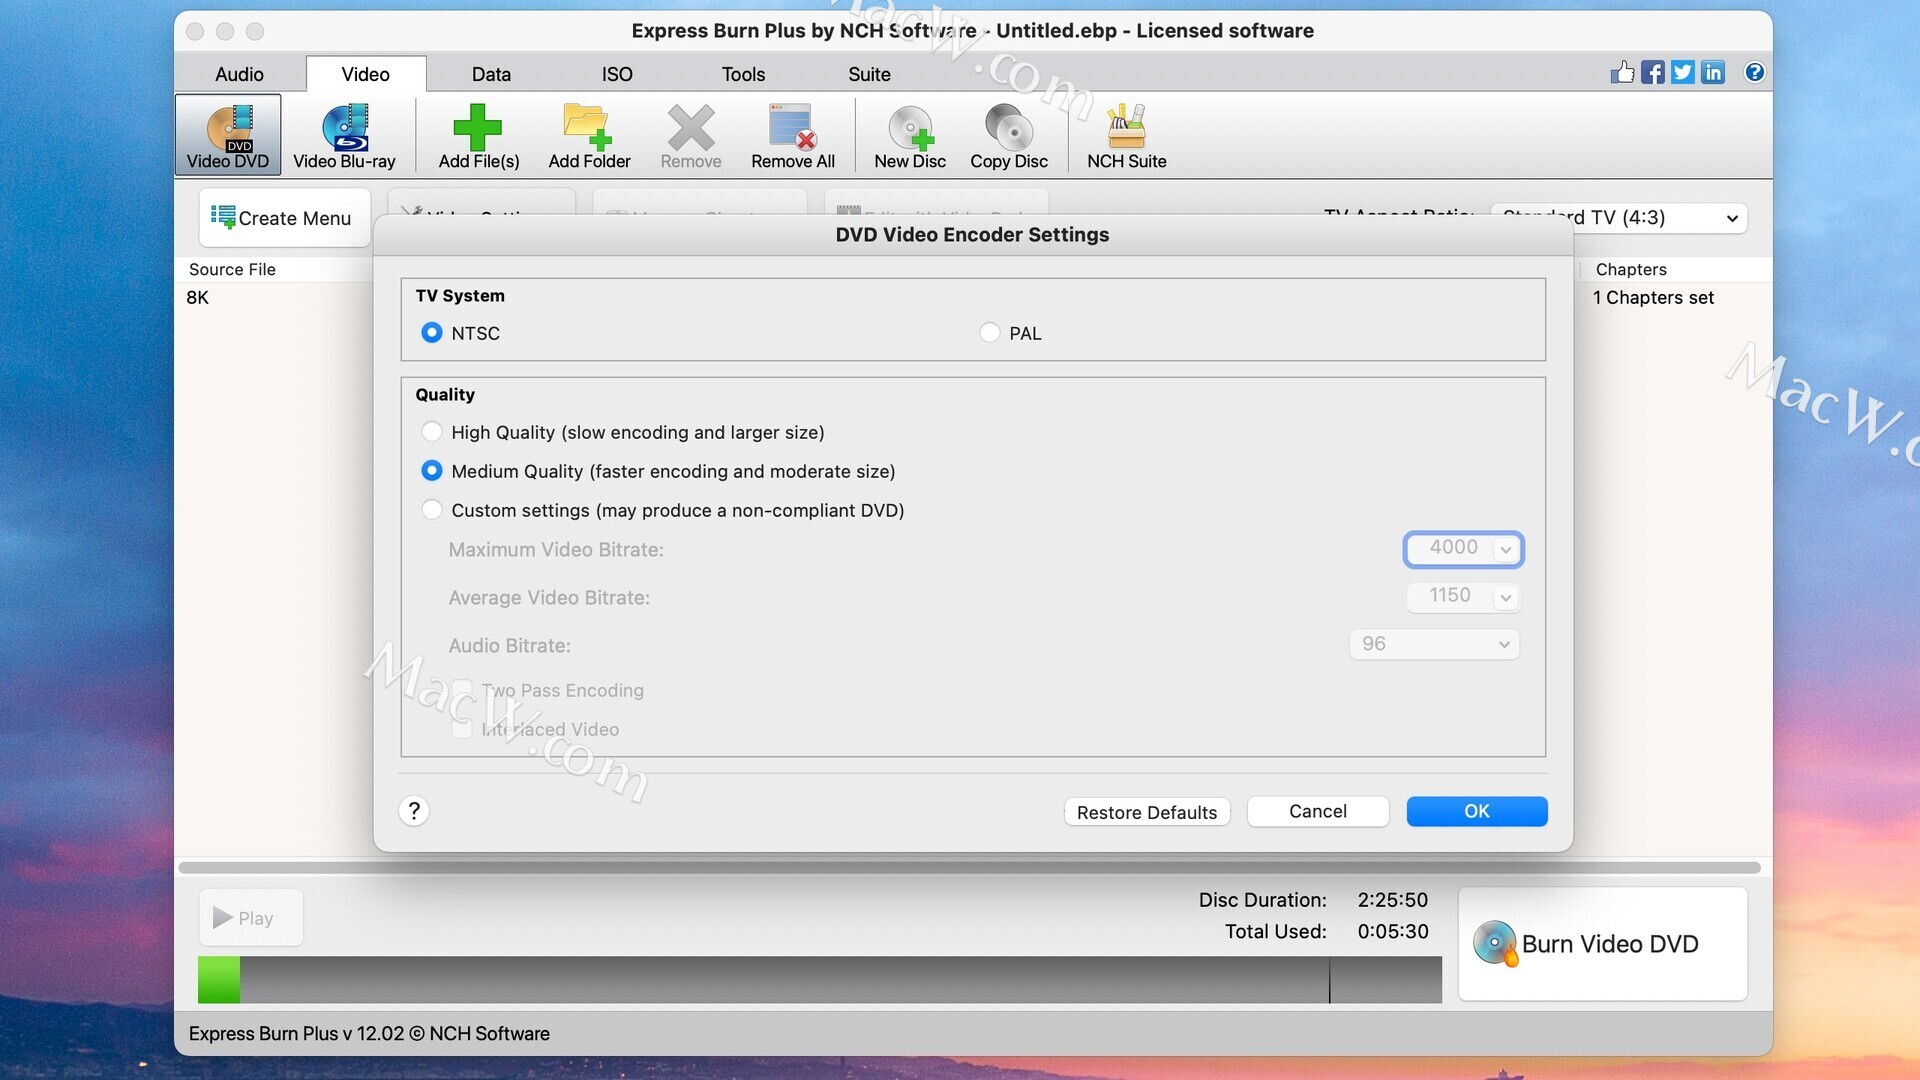Open the Maximum Video Bitrate dropdown

click(x=1504, y=549)
